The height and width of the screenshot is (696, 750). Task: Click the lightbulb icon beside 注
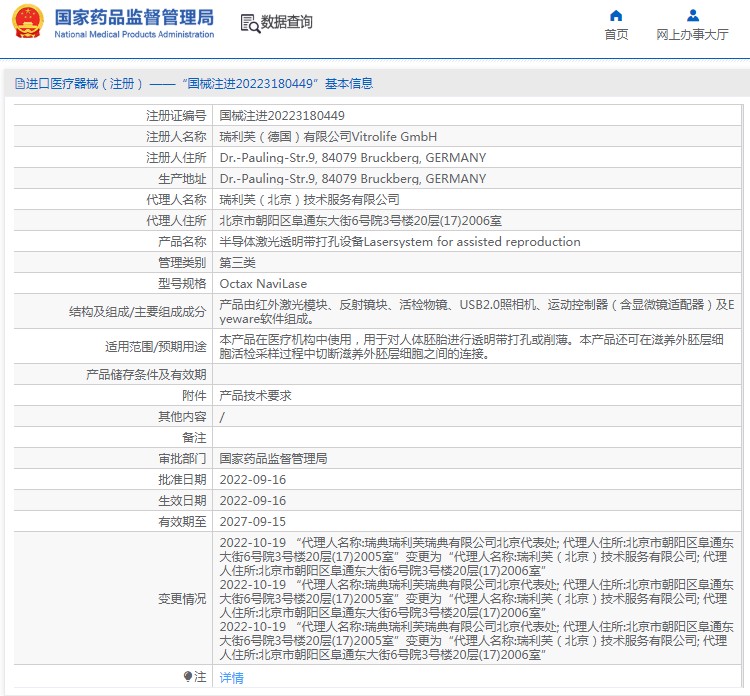[x=188, y=676]
